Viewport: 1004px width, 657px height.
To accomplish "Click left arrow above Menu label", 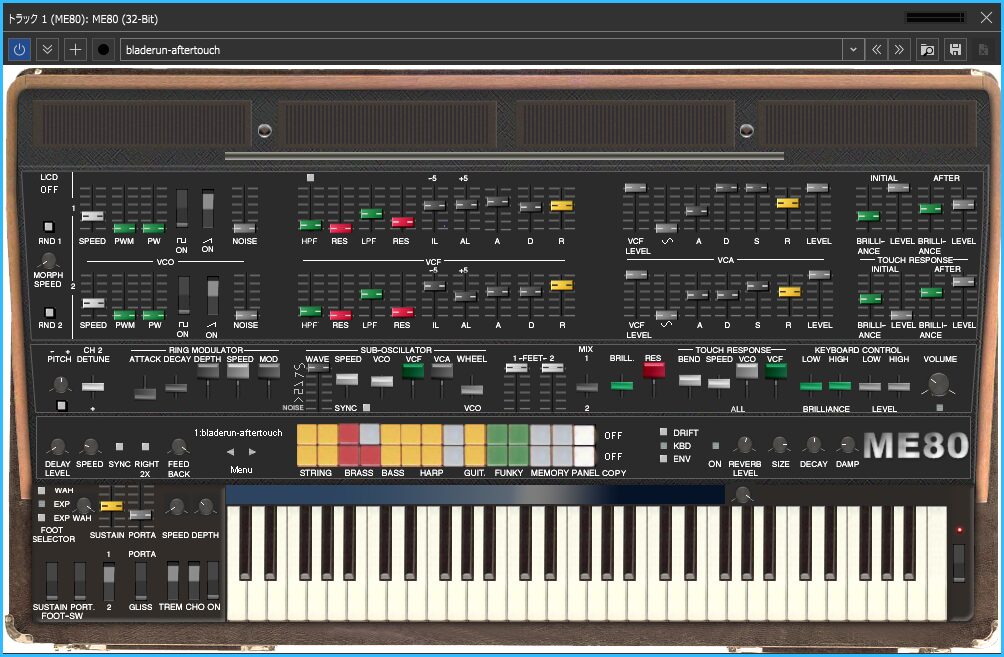I will click(231, 451).
